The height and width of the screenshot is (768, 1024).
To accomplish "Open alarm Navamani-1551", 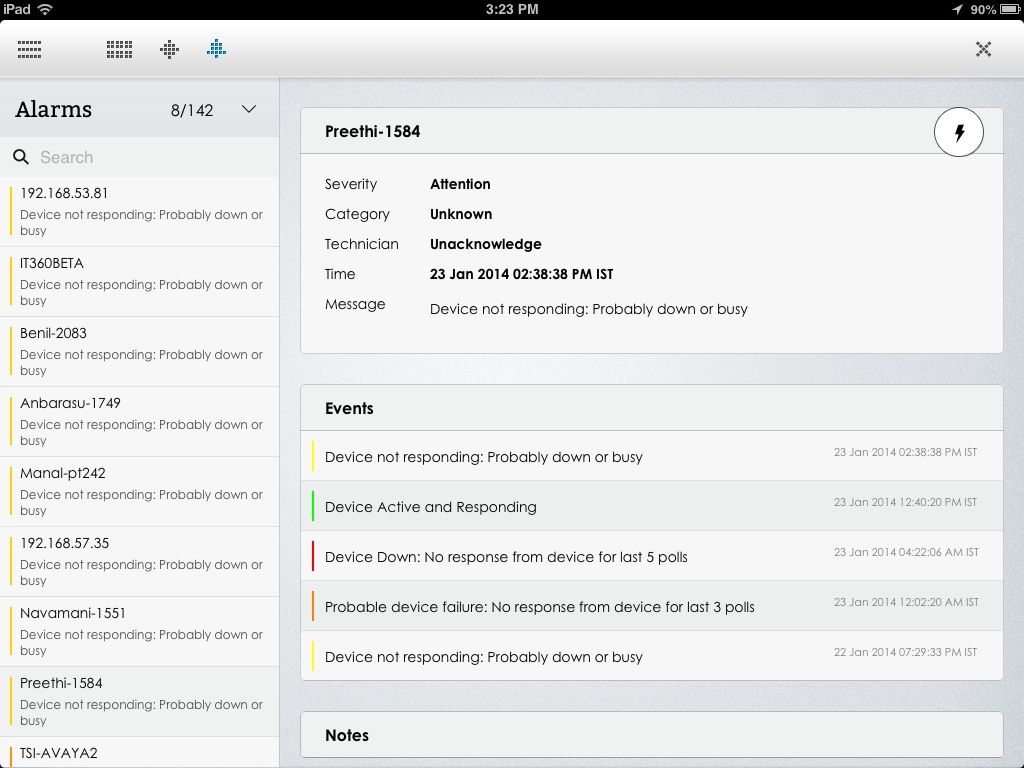I will pos(140,631).
